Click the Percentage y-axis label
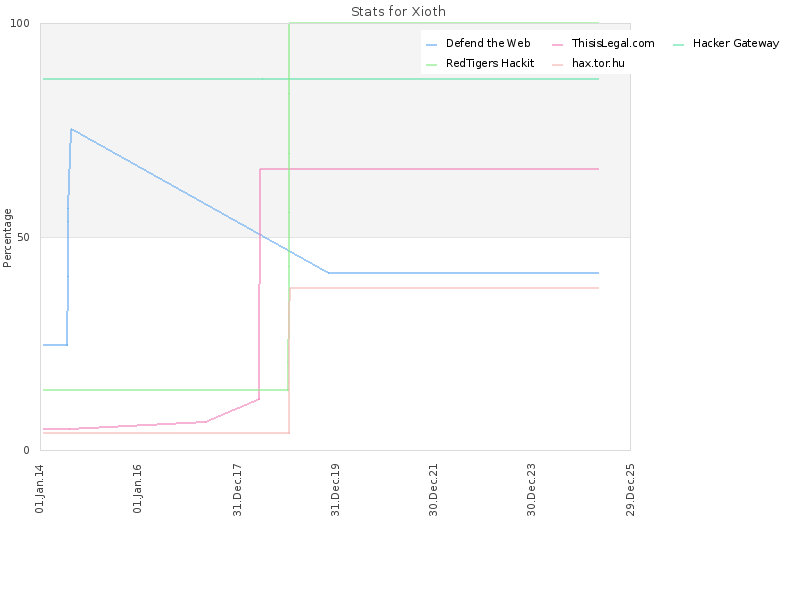The width and height of the screenshot is (800, 600). [x=7, y=238]
